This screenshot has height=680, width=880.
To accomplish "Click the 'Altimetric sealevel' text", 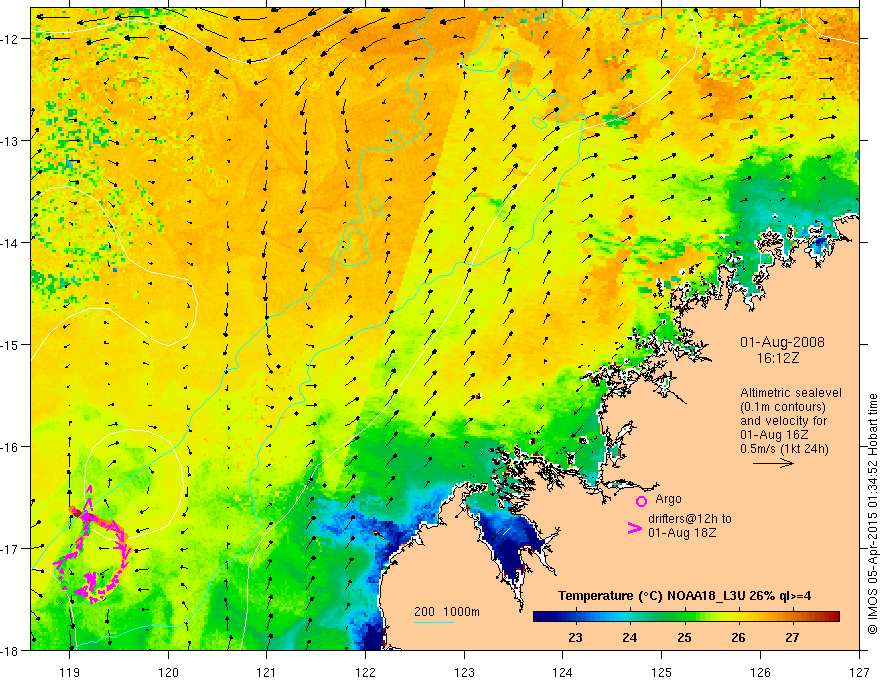I will click(x=791, y=393).
